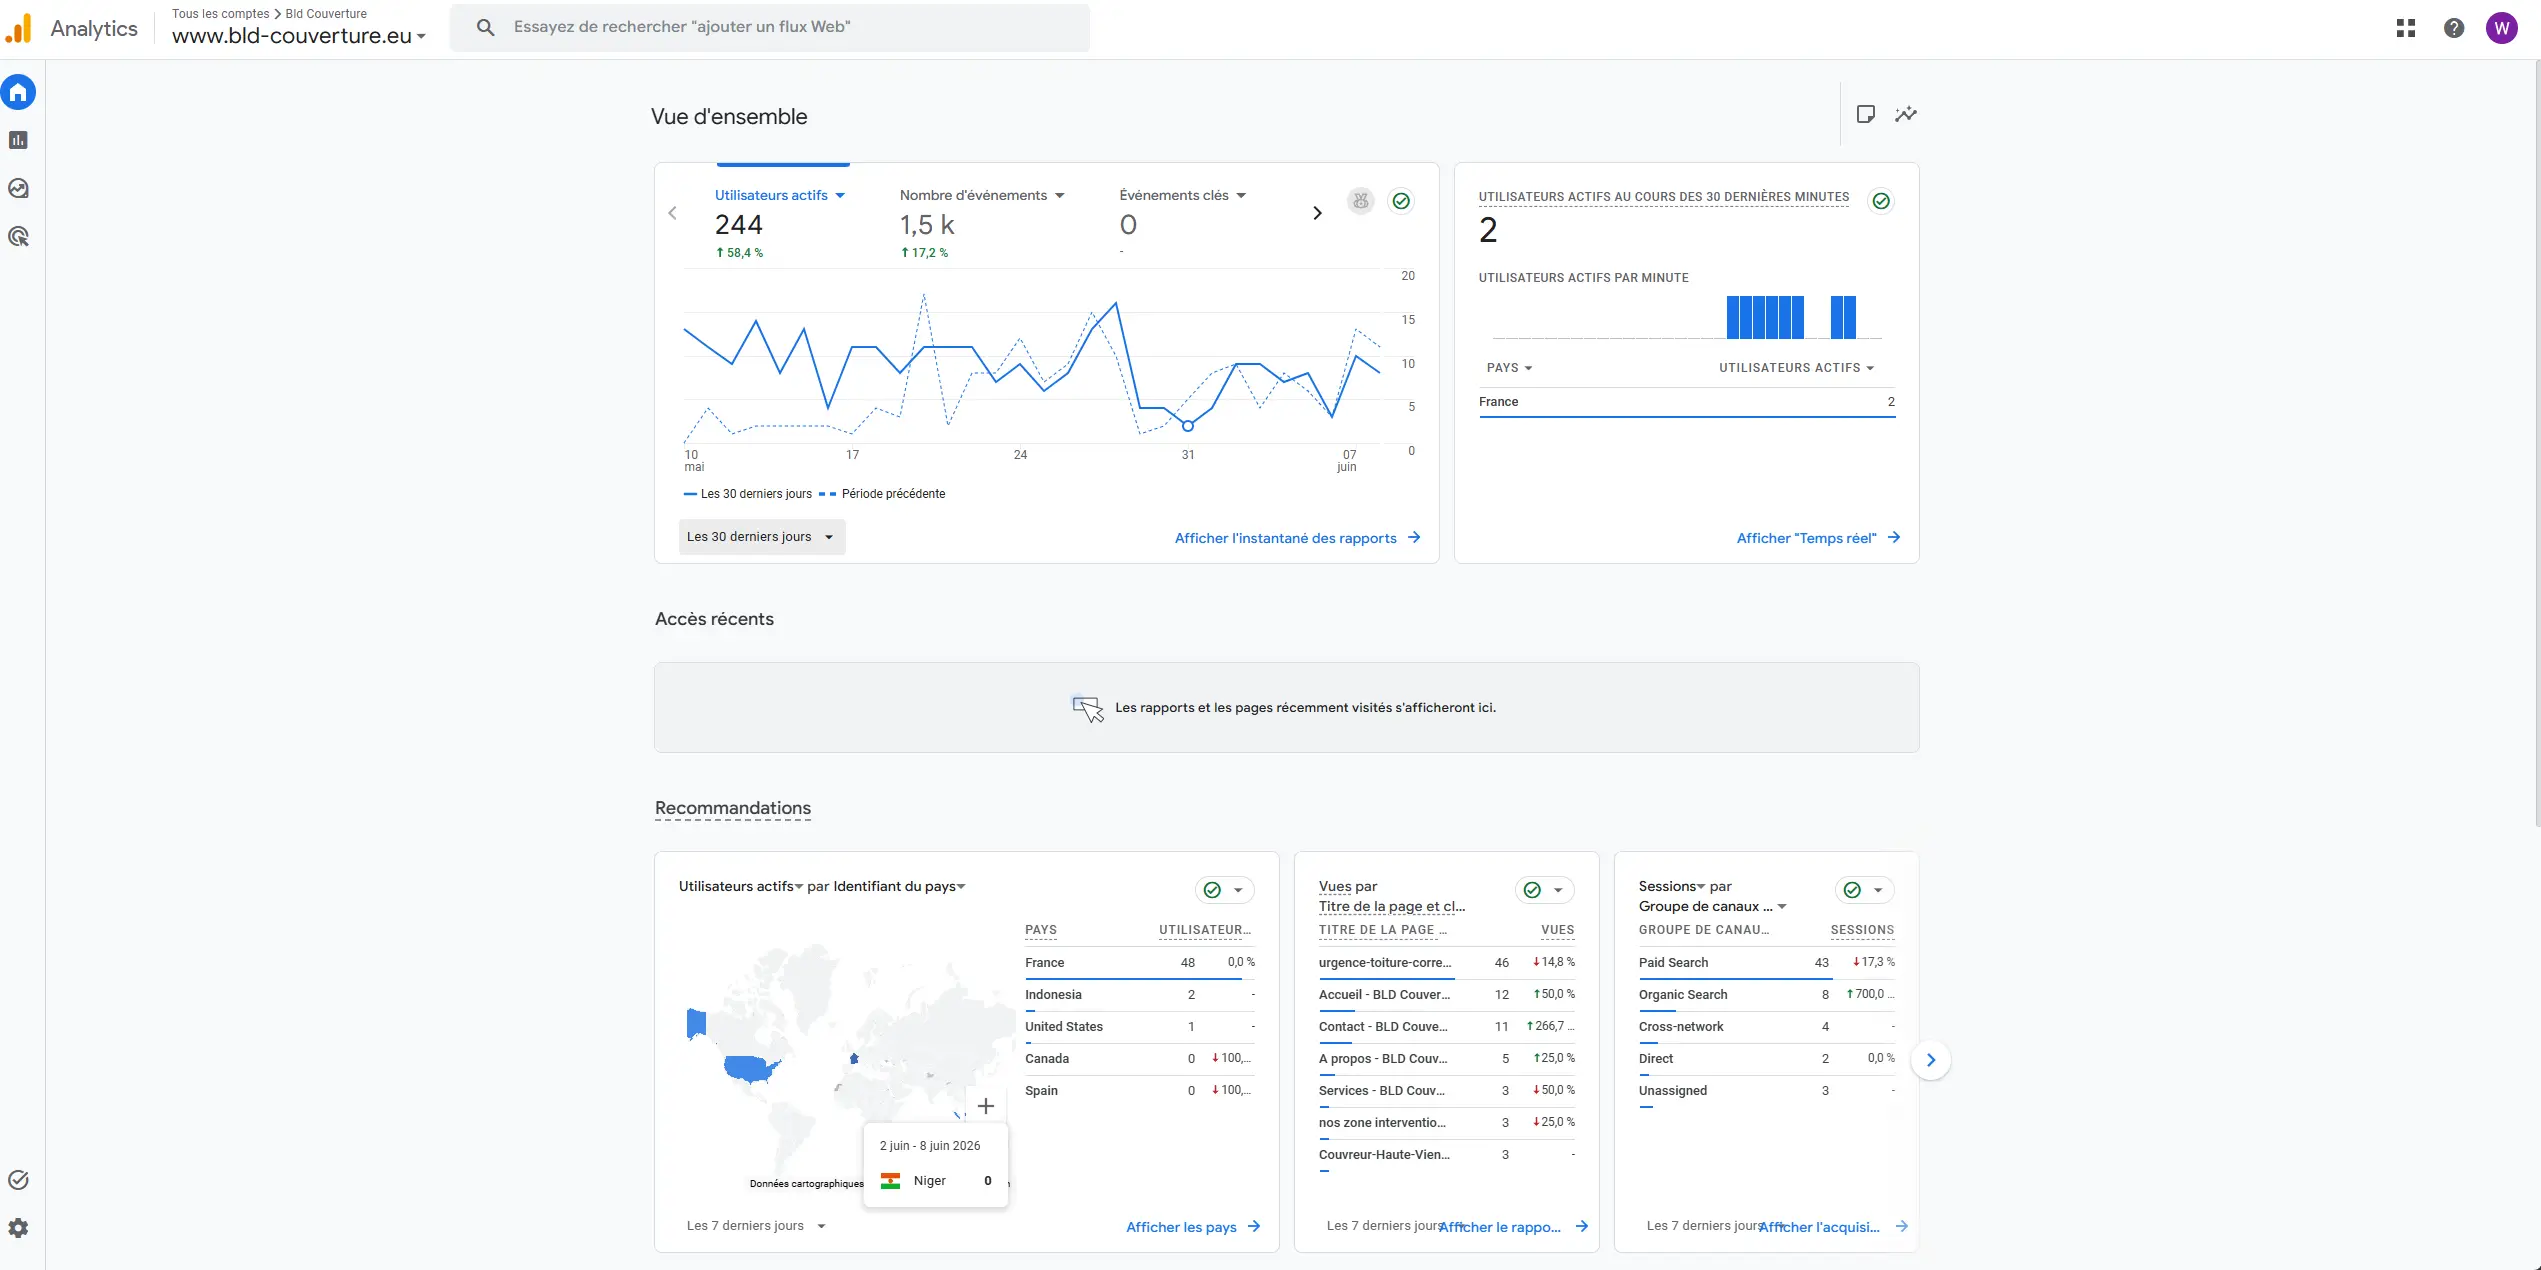The width and height of the screenshot is (2541, 1270).
Task: Click the arrow beside Afficher l'acquisi...
Action: pos(1902,1226)
